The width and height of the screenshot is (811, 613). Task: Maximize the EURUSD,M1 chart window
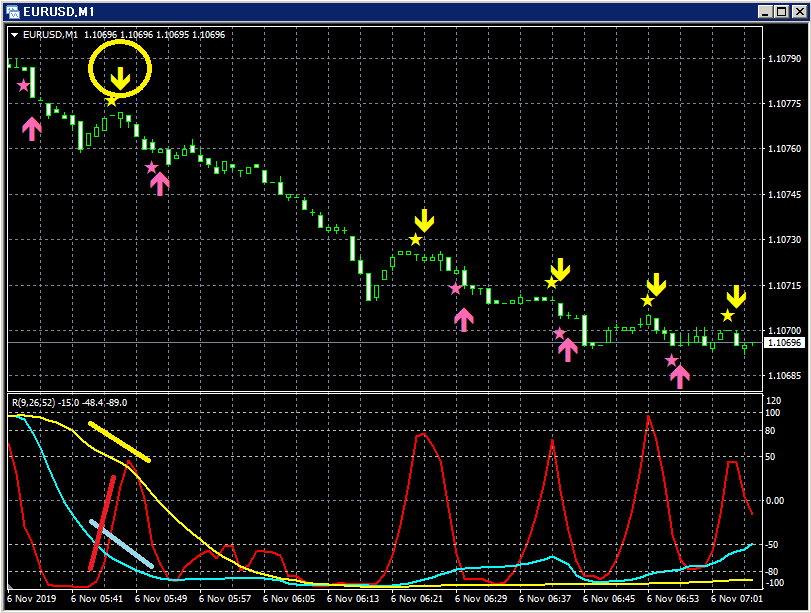pos(779,11)
